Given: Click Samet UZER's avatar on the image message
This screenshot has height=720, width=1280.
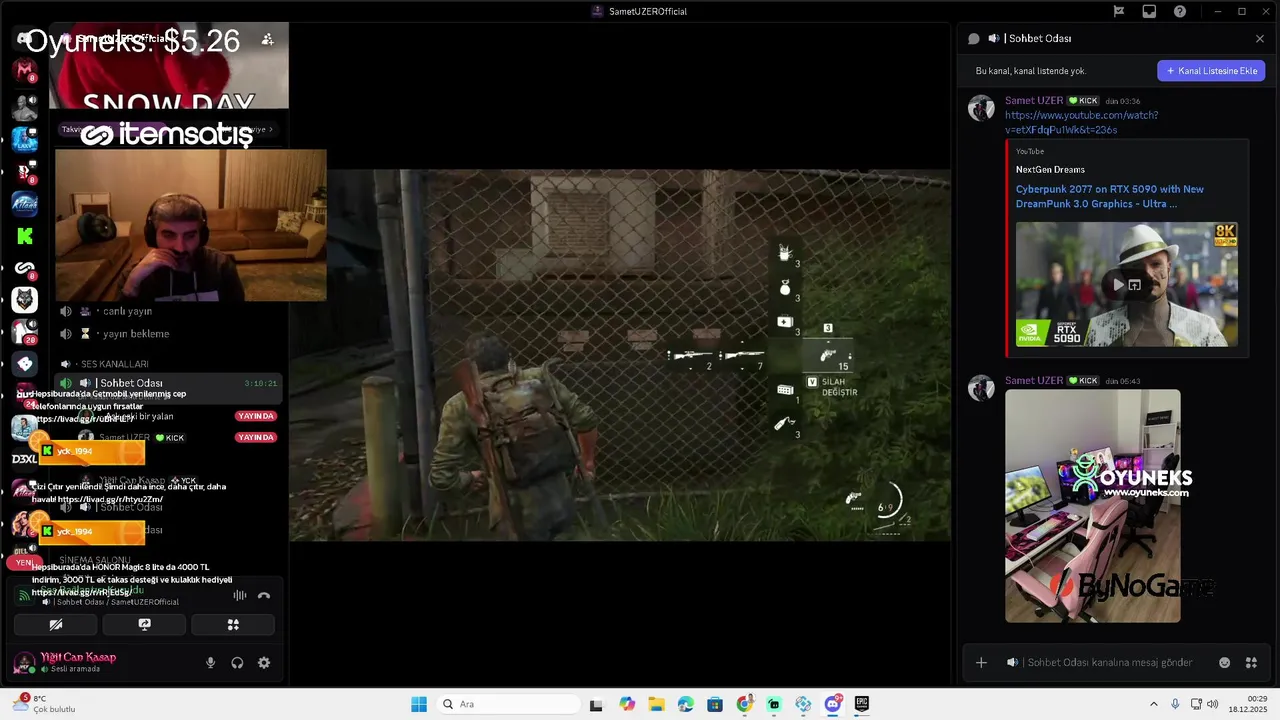Looking at the screenshot, I should 981,388.
